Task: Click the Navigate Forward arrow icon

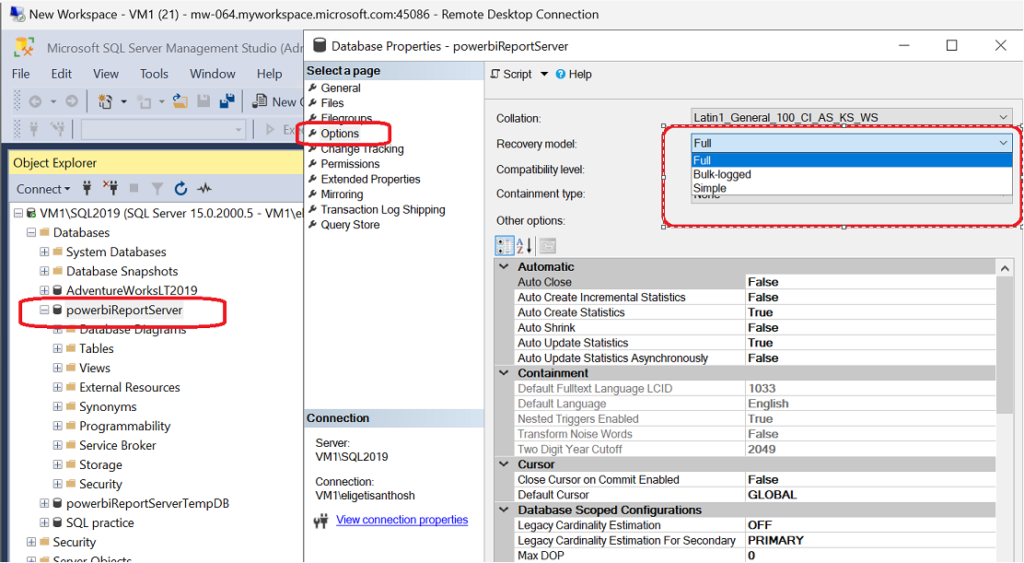Action: point(71,101)
